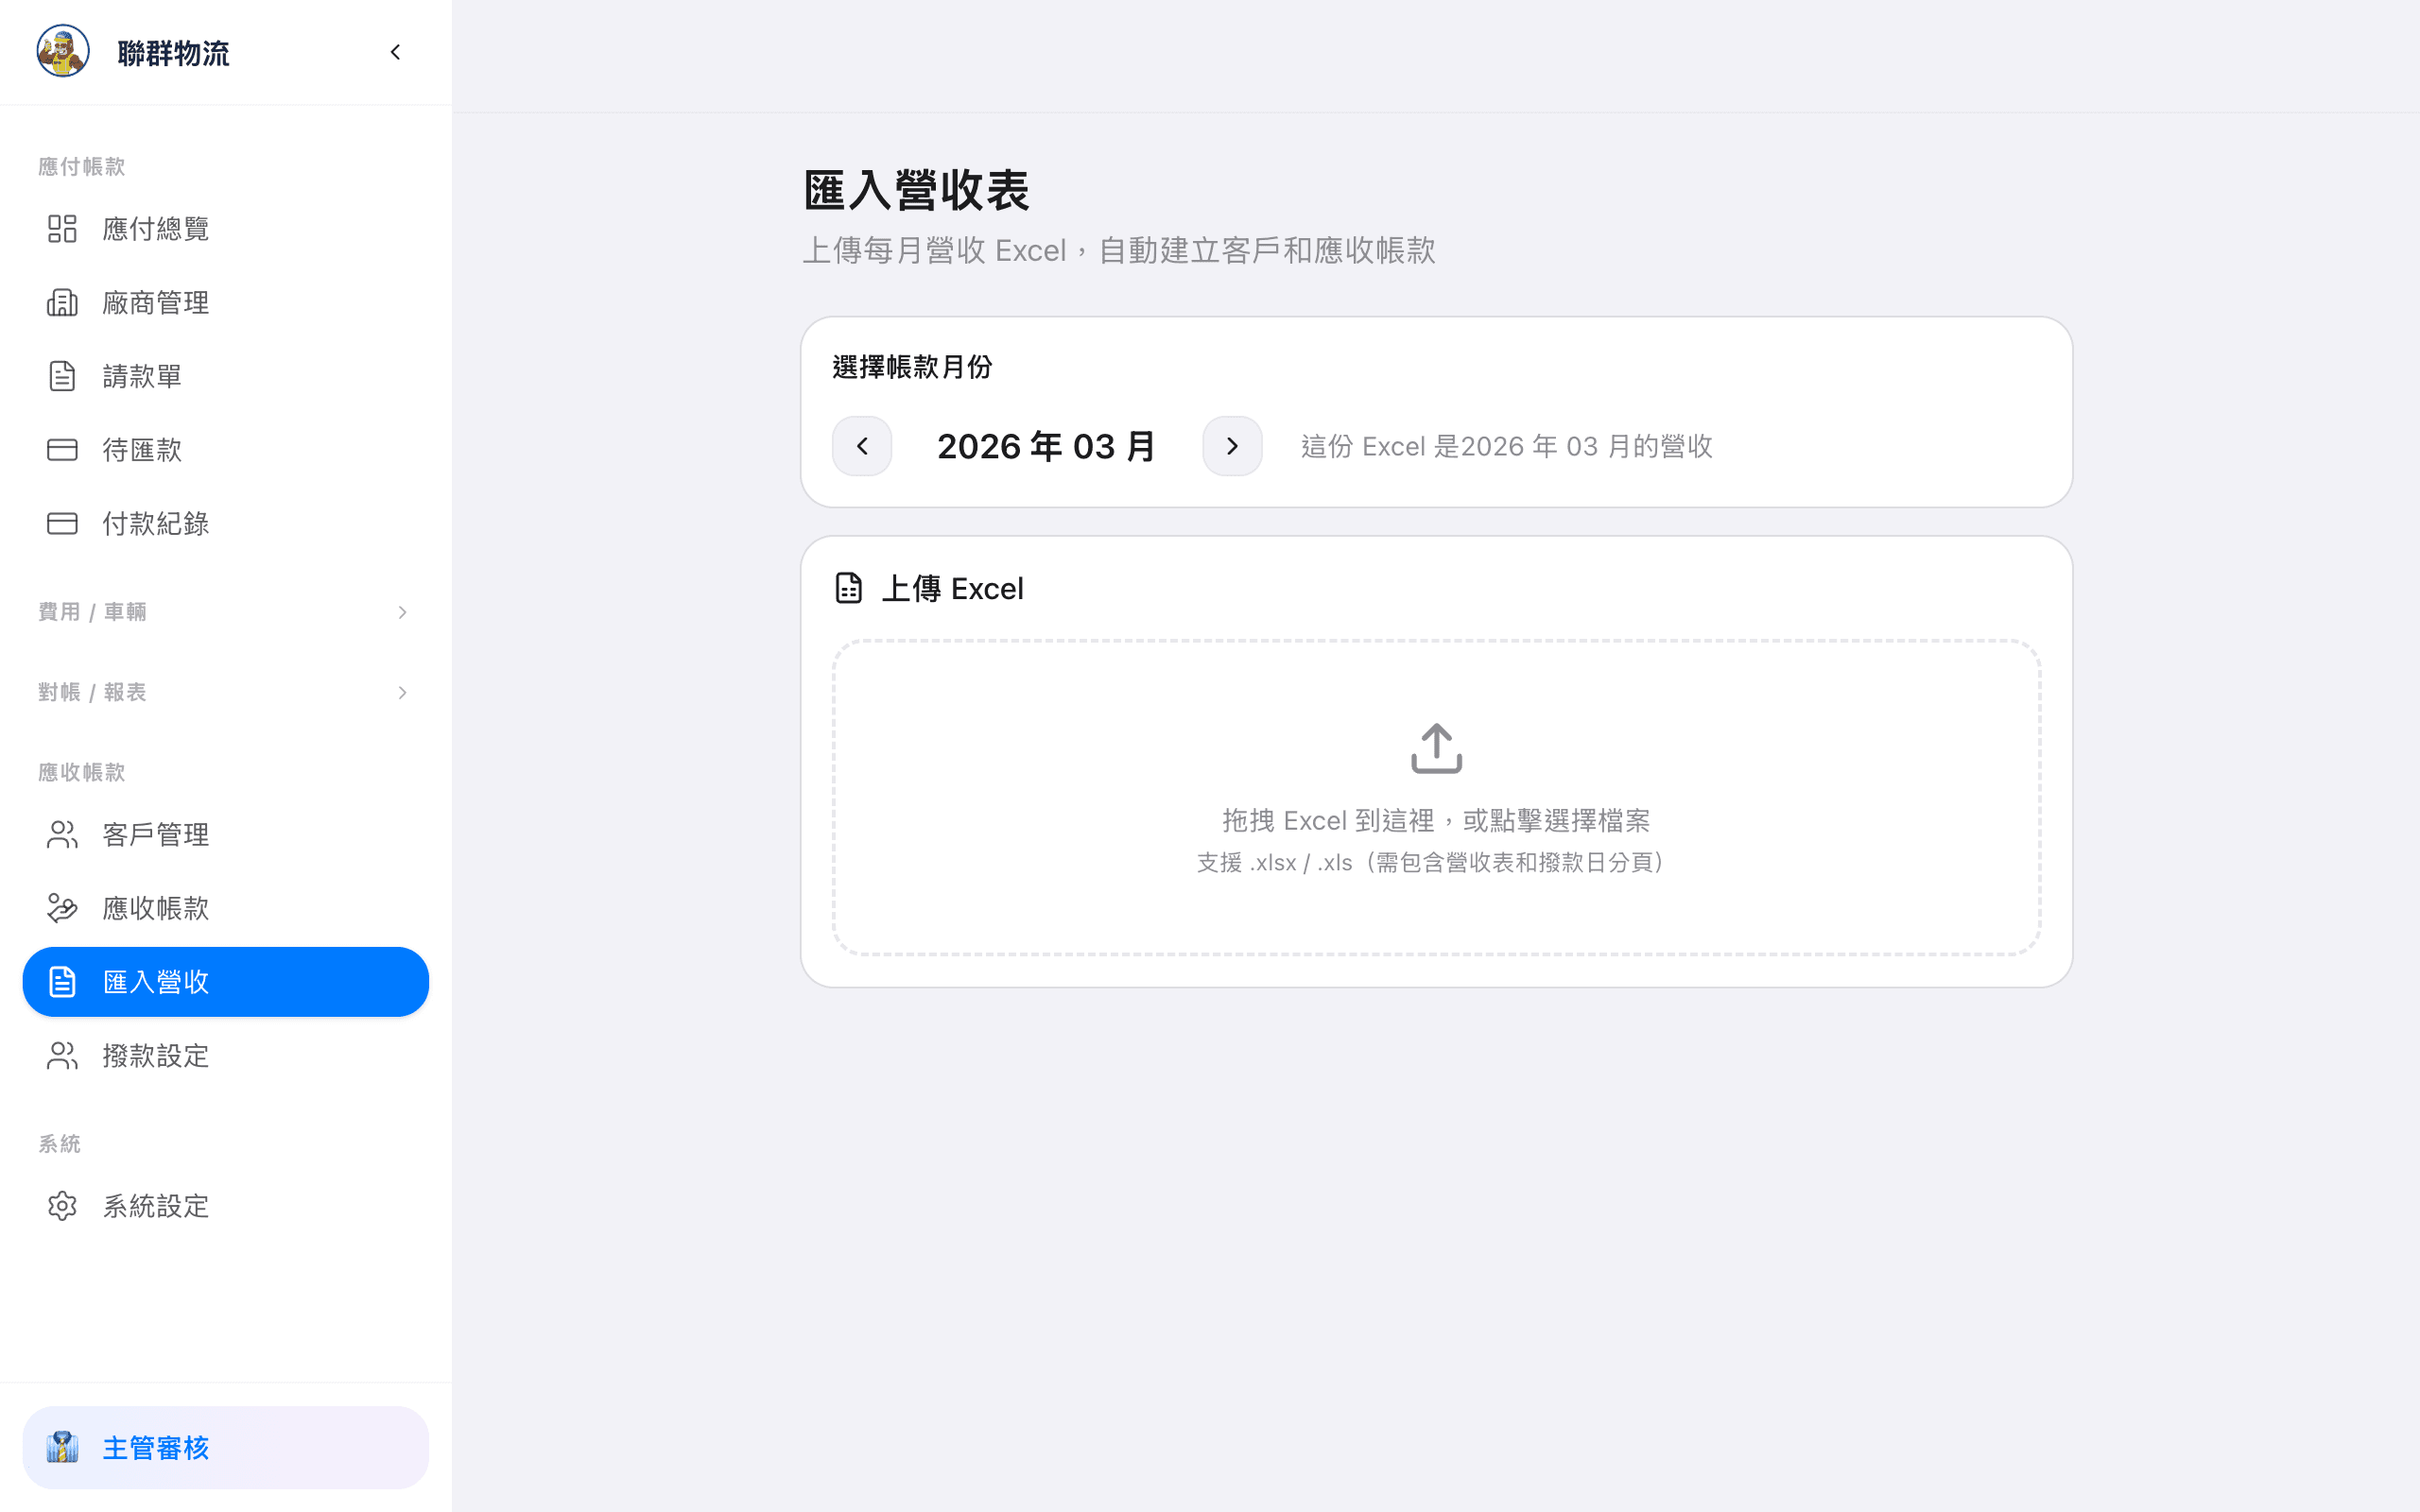Select the 客戶管理 customer icon

tap(62, 833)
